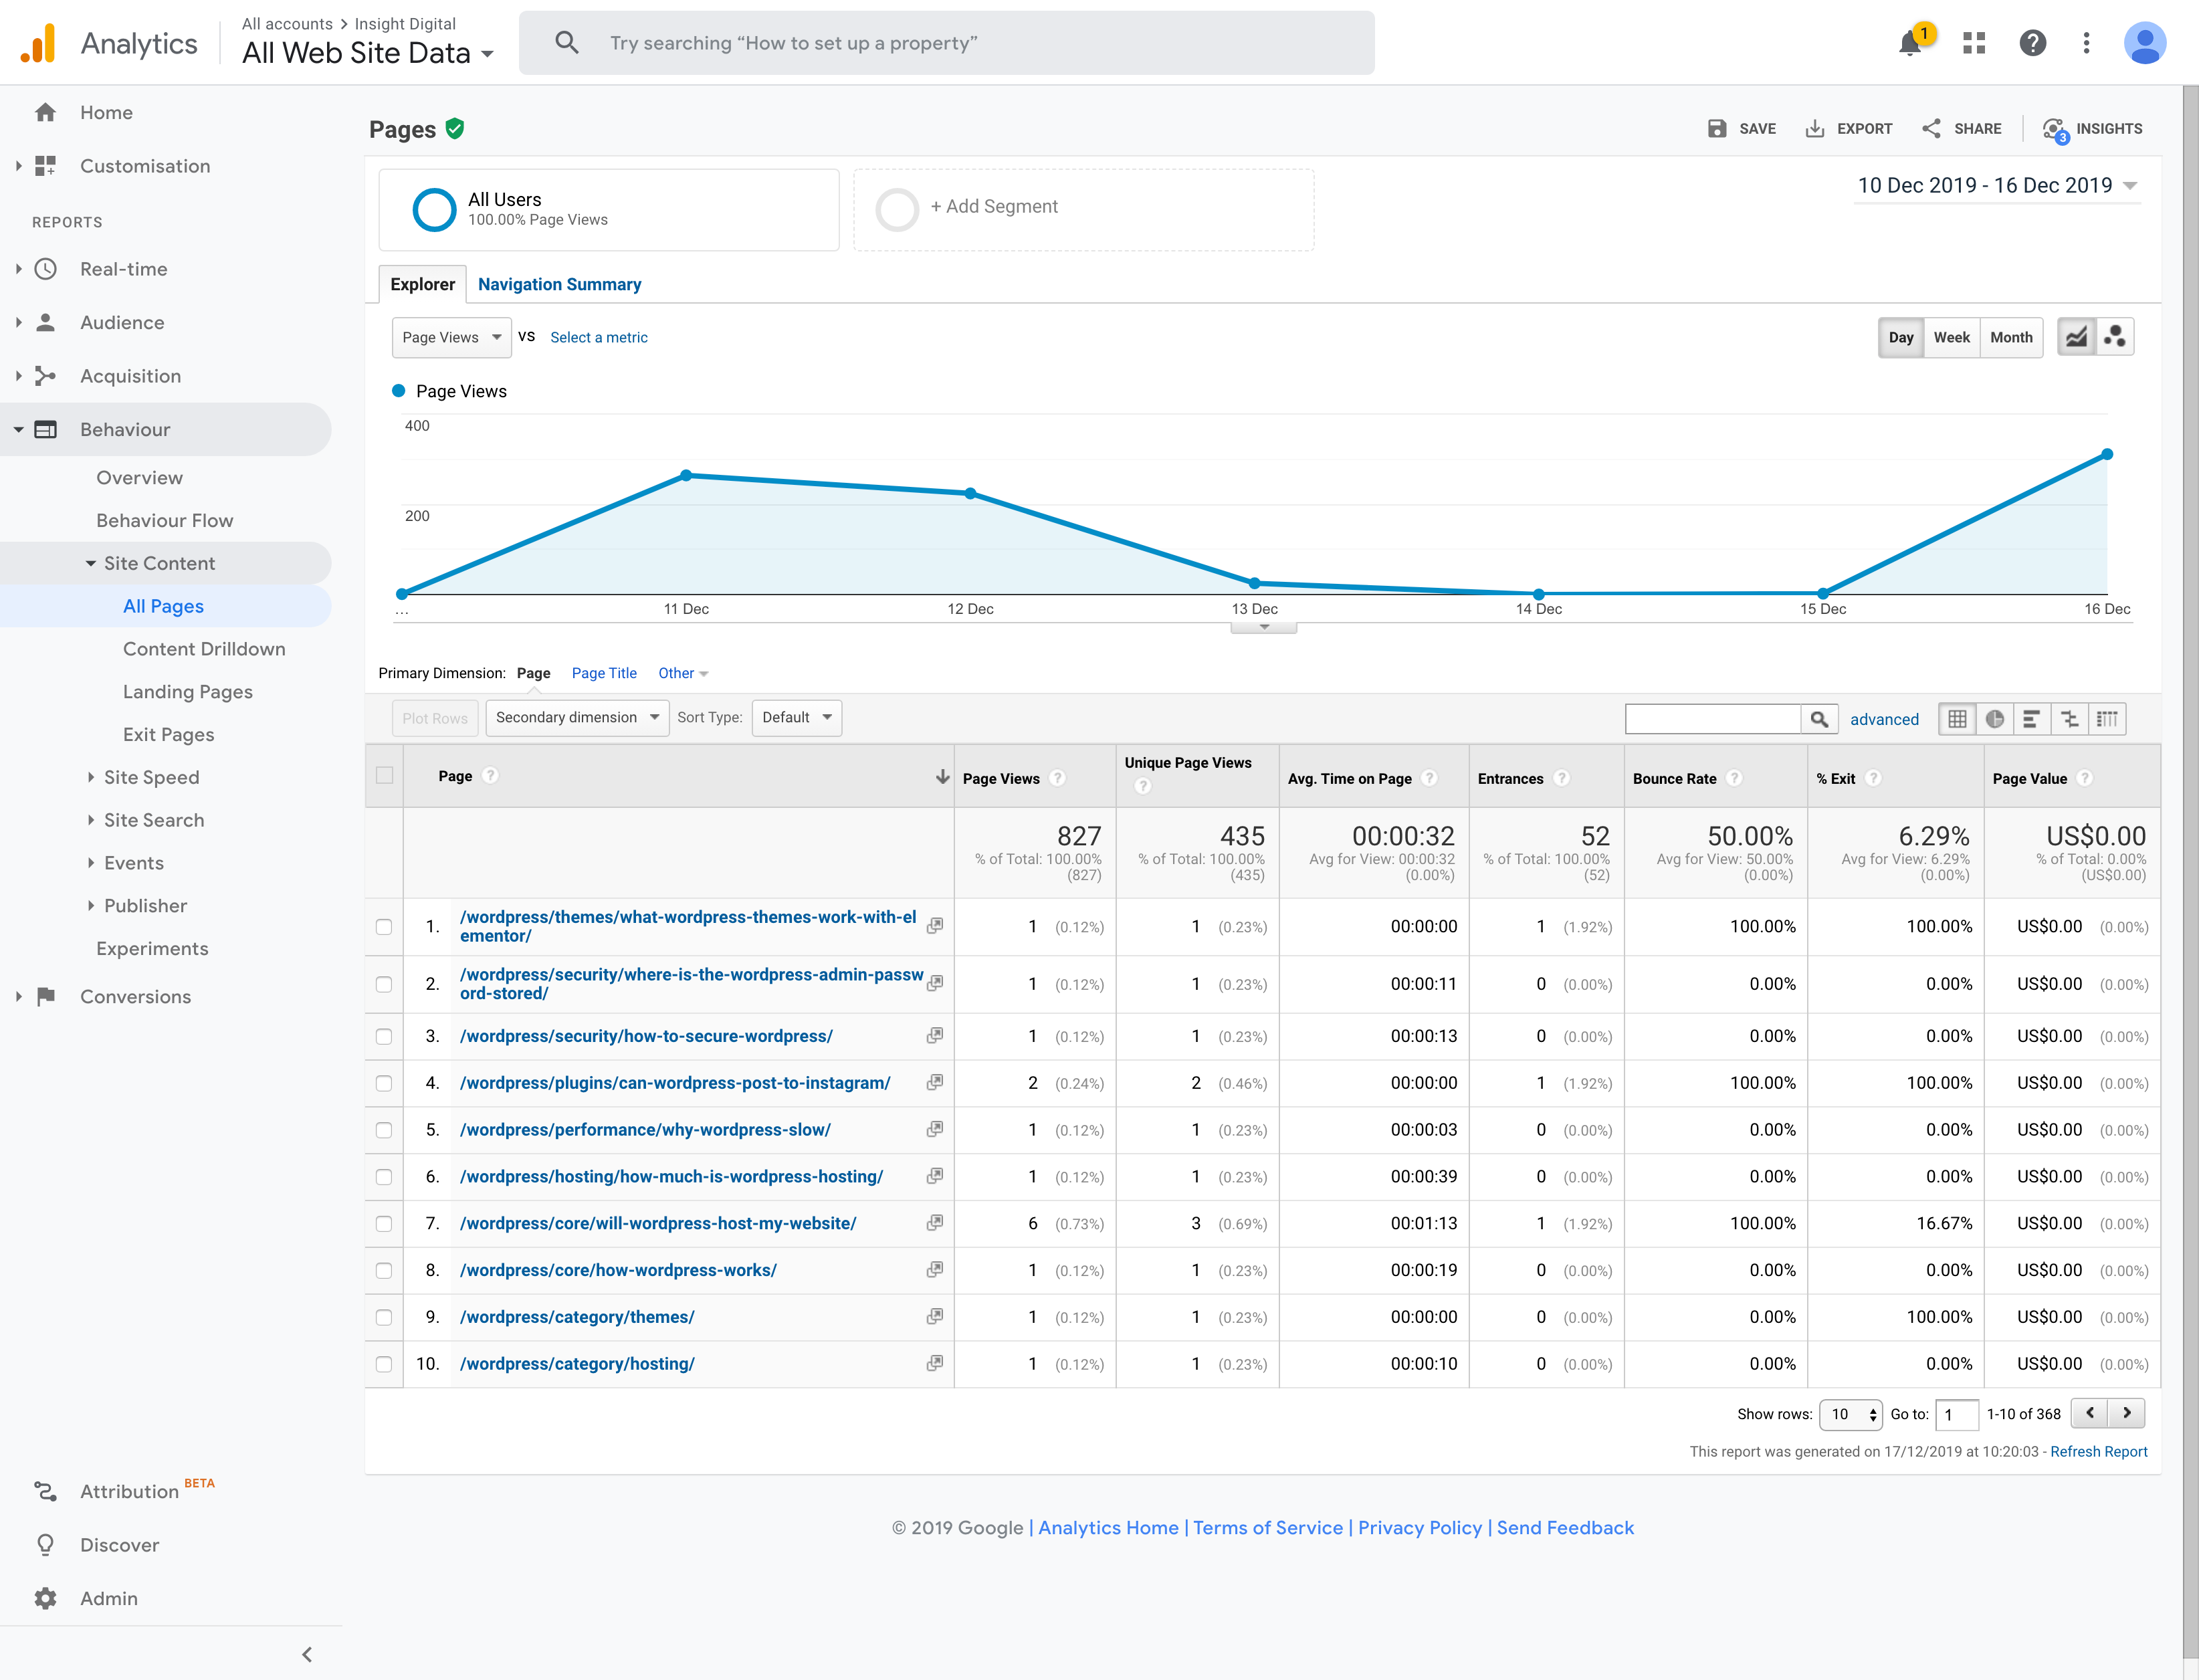Check row 3 how-to-secure-wordpress

tap(384, 1036)
